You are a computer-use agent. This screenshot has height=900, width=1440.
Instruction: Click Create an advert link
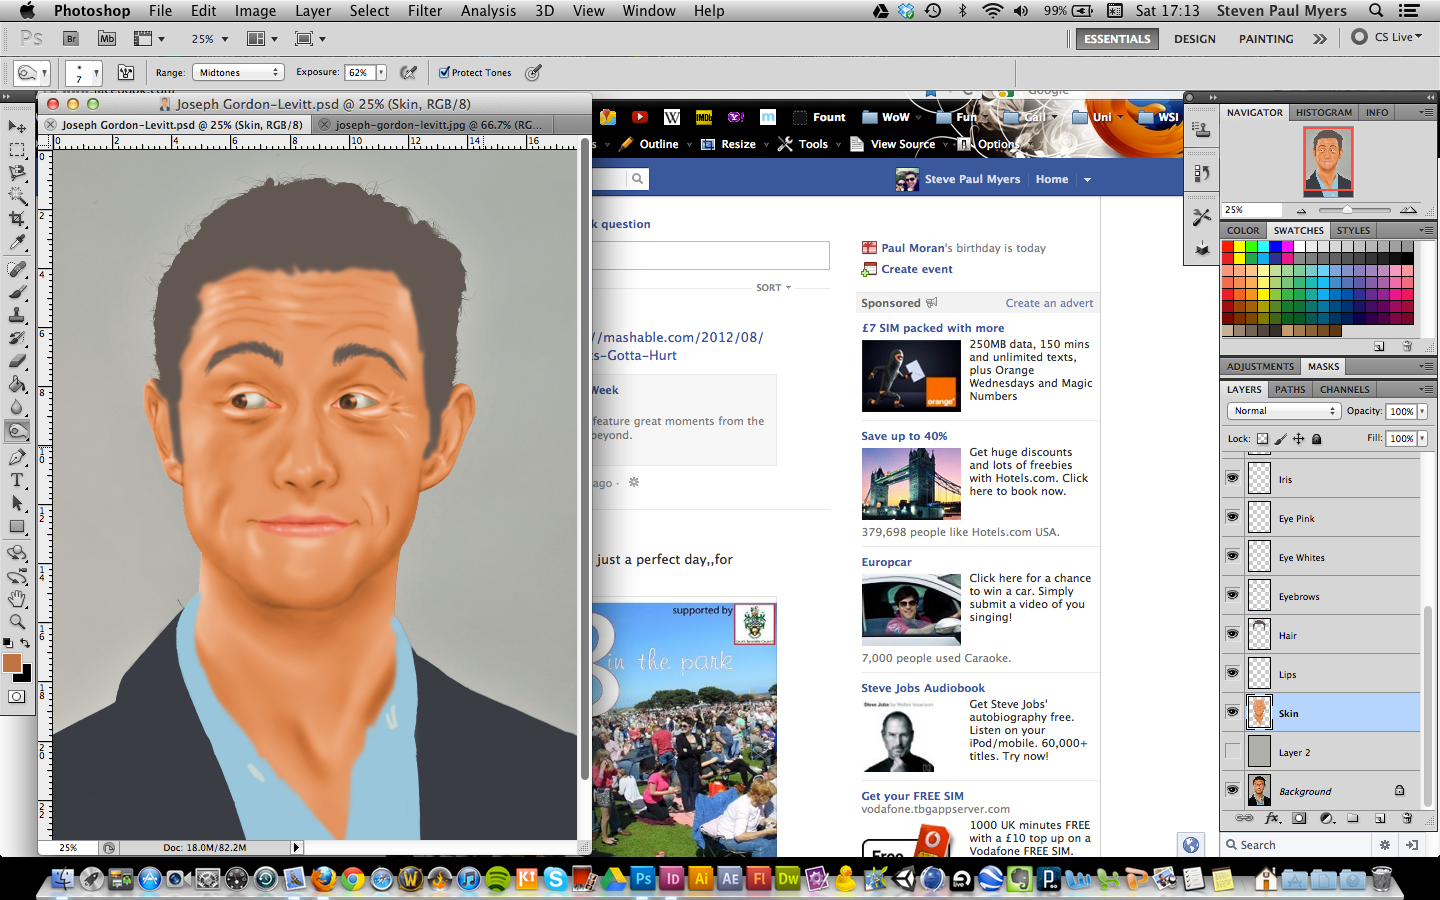(x=1049, y=303)
